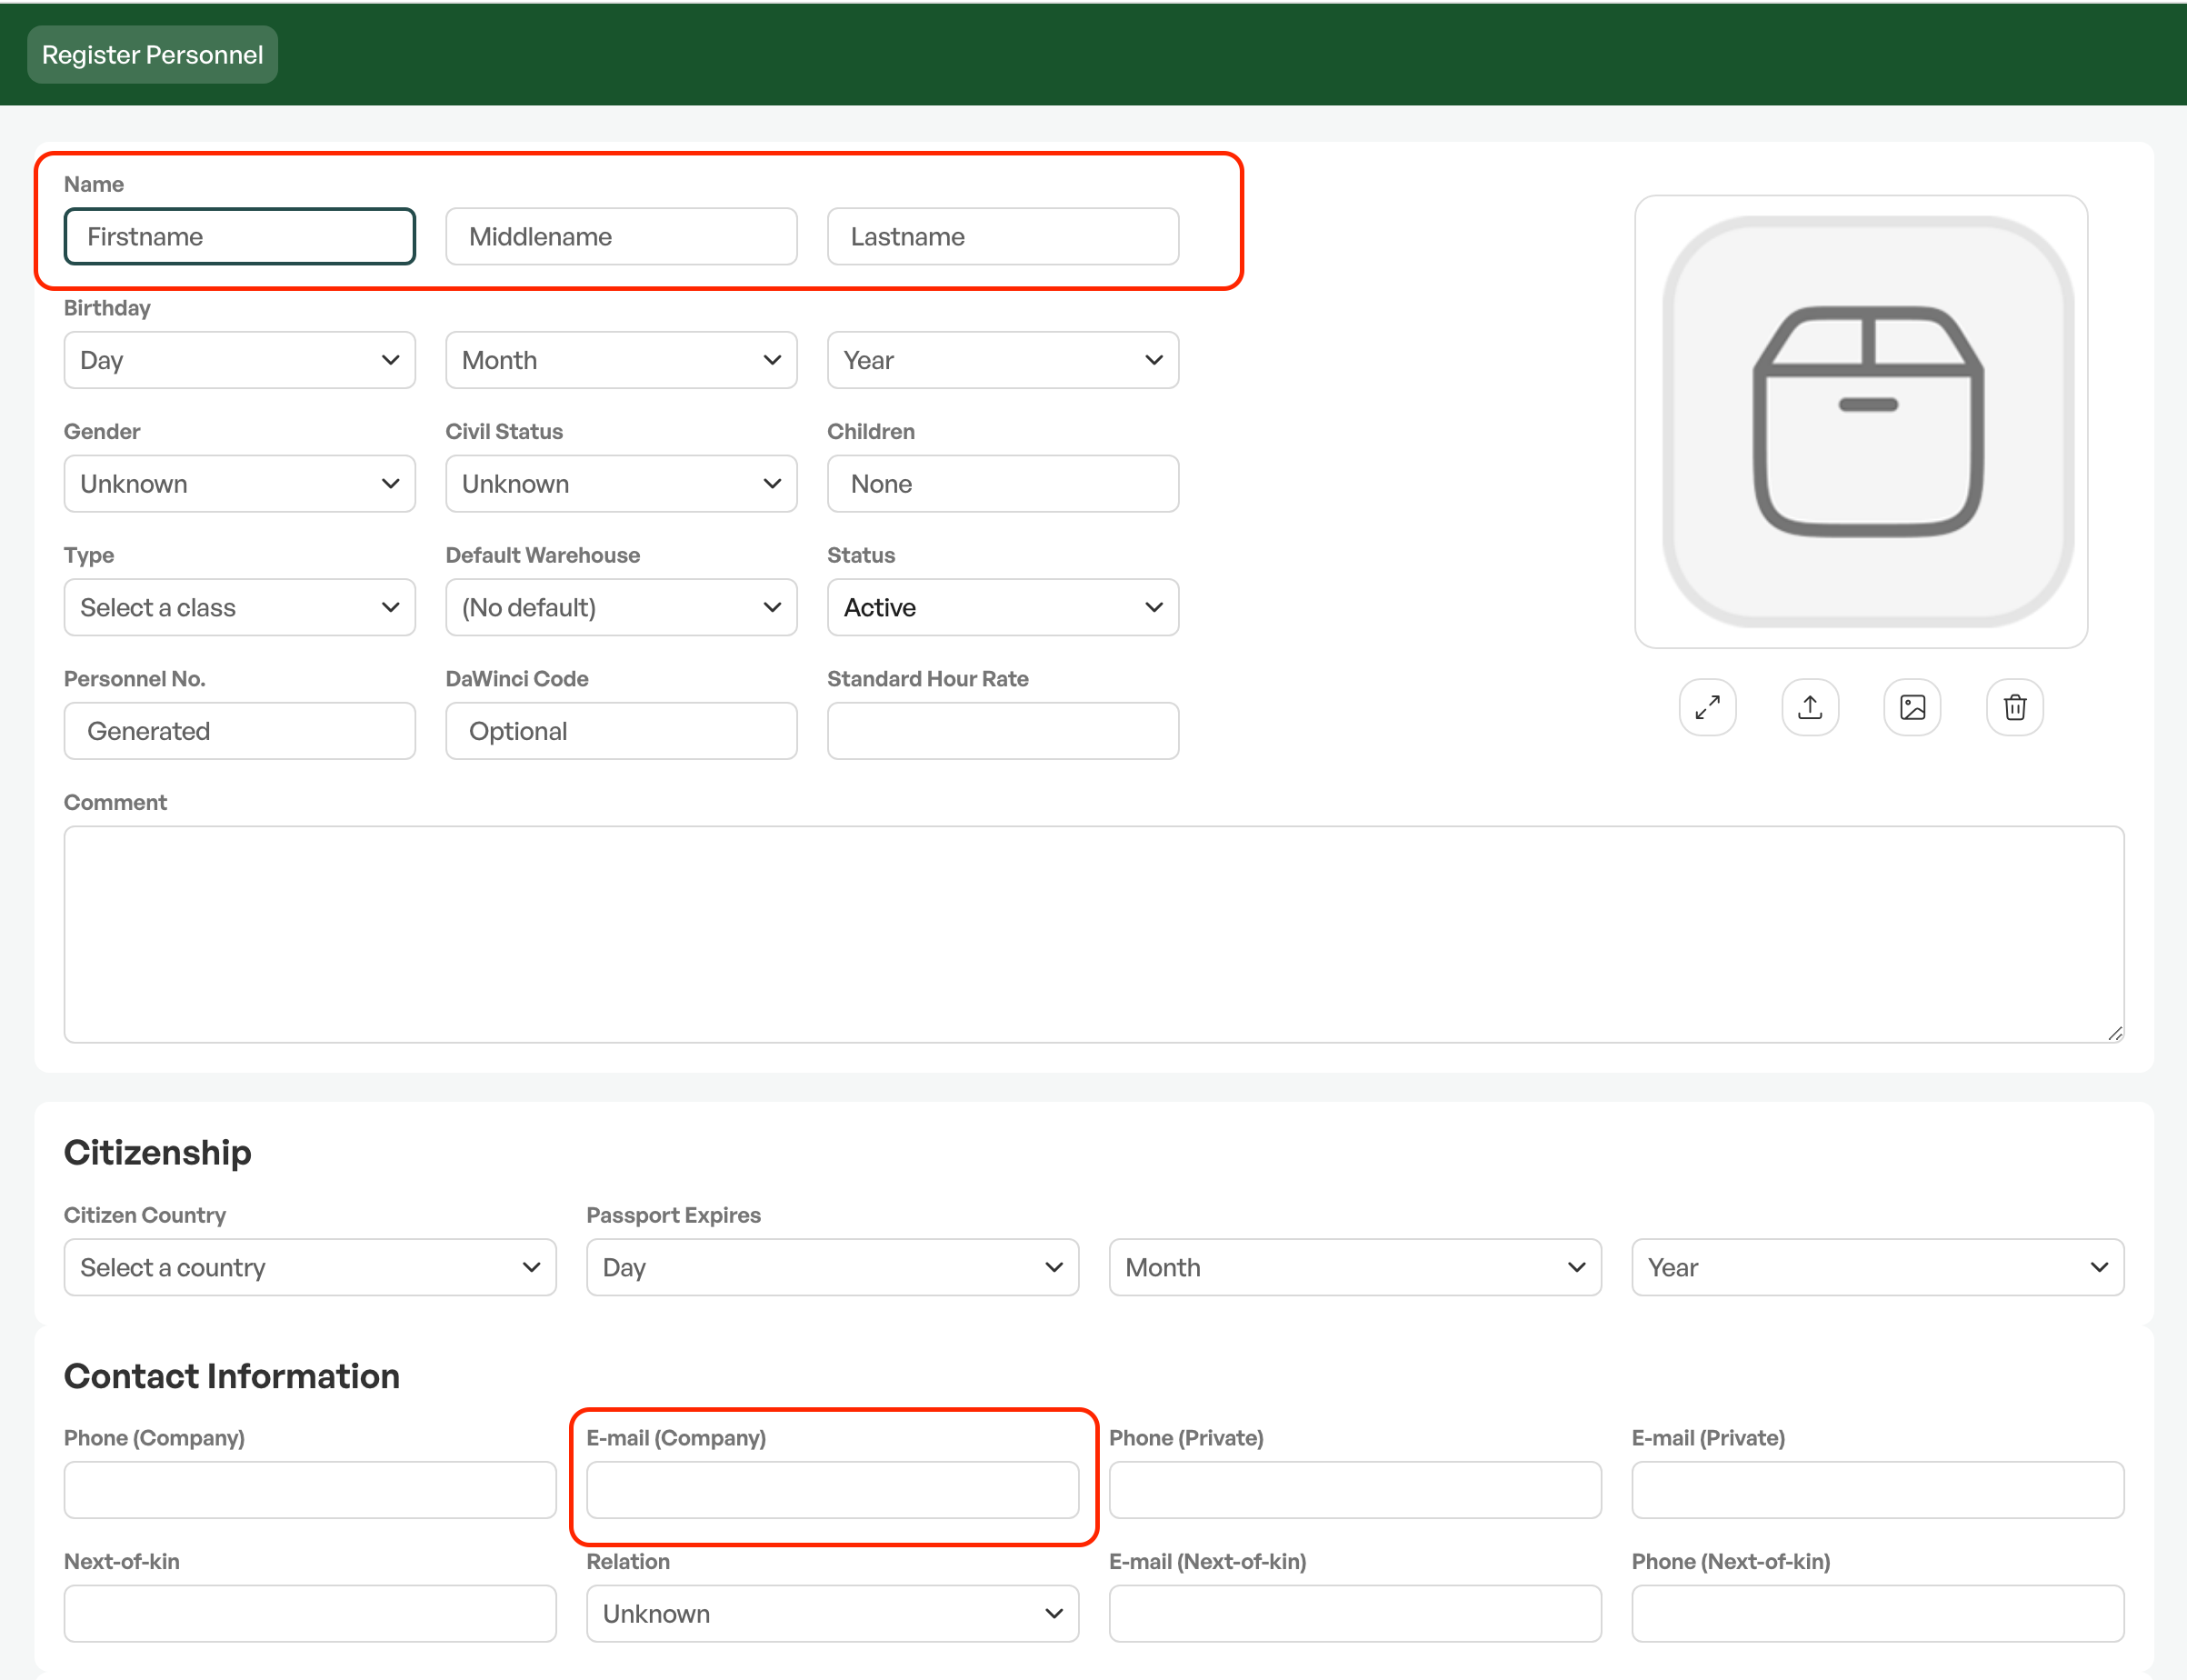Click the Civil Status label
Image resolution: width=2187 pixels, height=1680 pixels.
(x=504, y=431)
